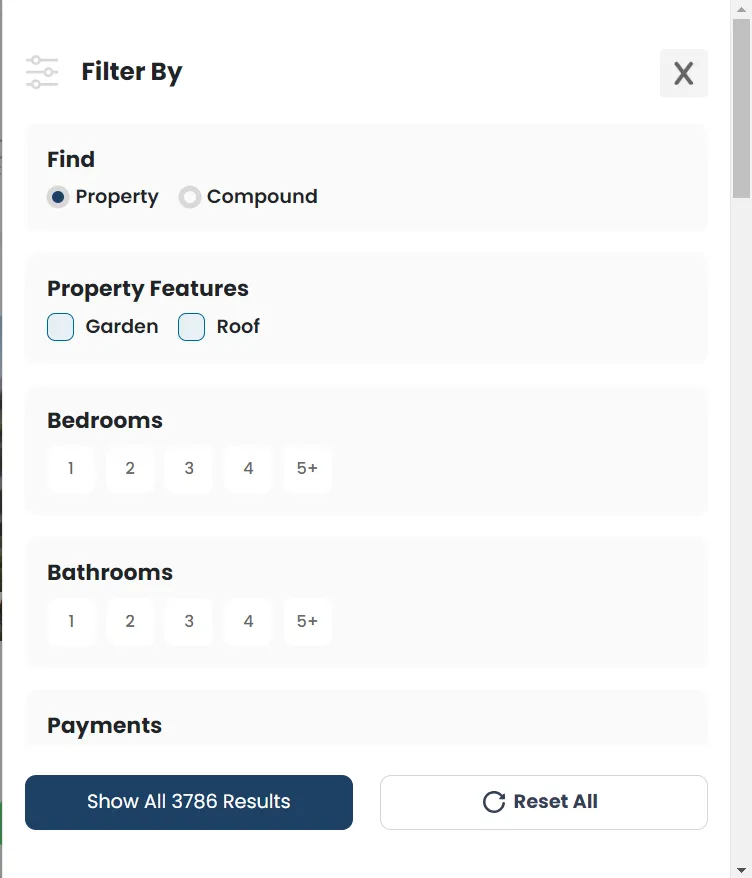This screenshot has height=878, width=752.
Task: Choose 4 bedrooms option
Action: click(249, 469)
